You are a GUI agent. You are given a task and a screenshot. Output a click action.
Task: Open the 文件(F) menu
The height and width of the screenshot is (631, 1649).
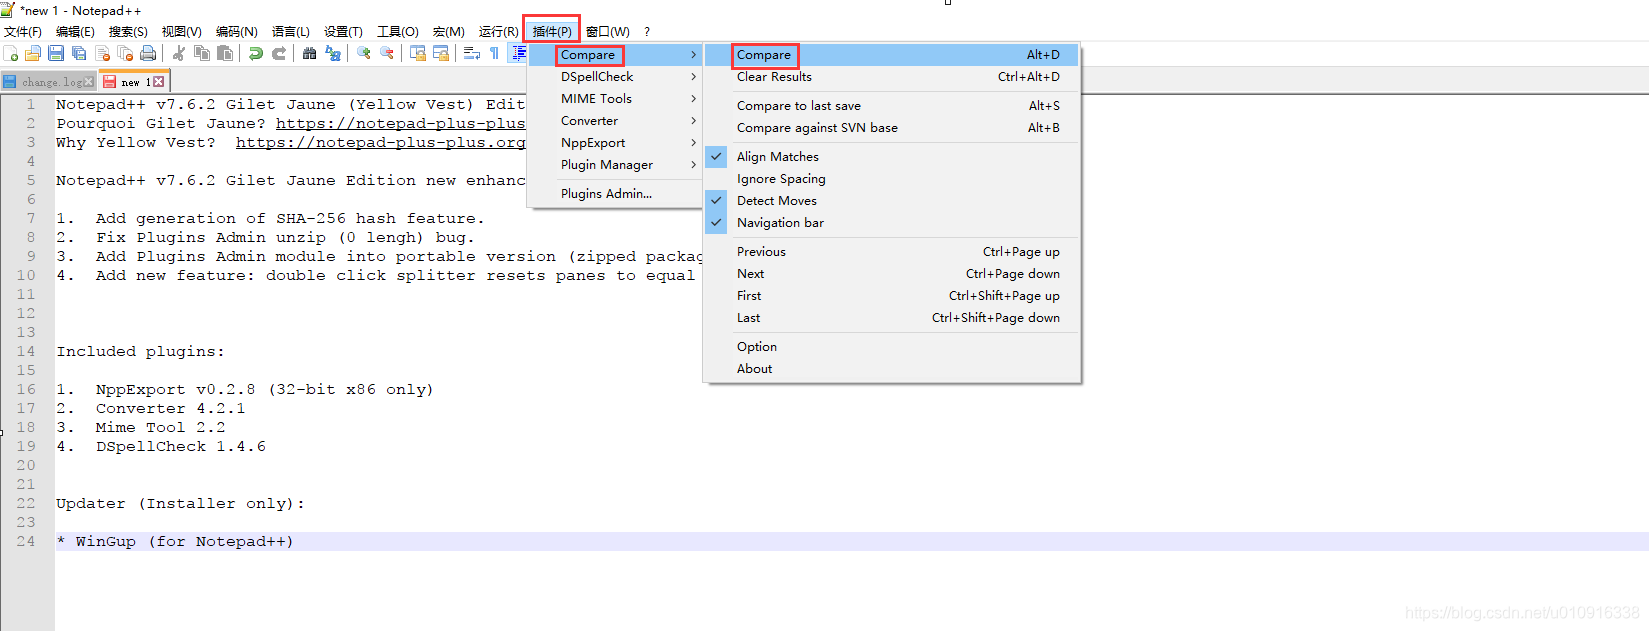(23, 32)
